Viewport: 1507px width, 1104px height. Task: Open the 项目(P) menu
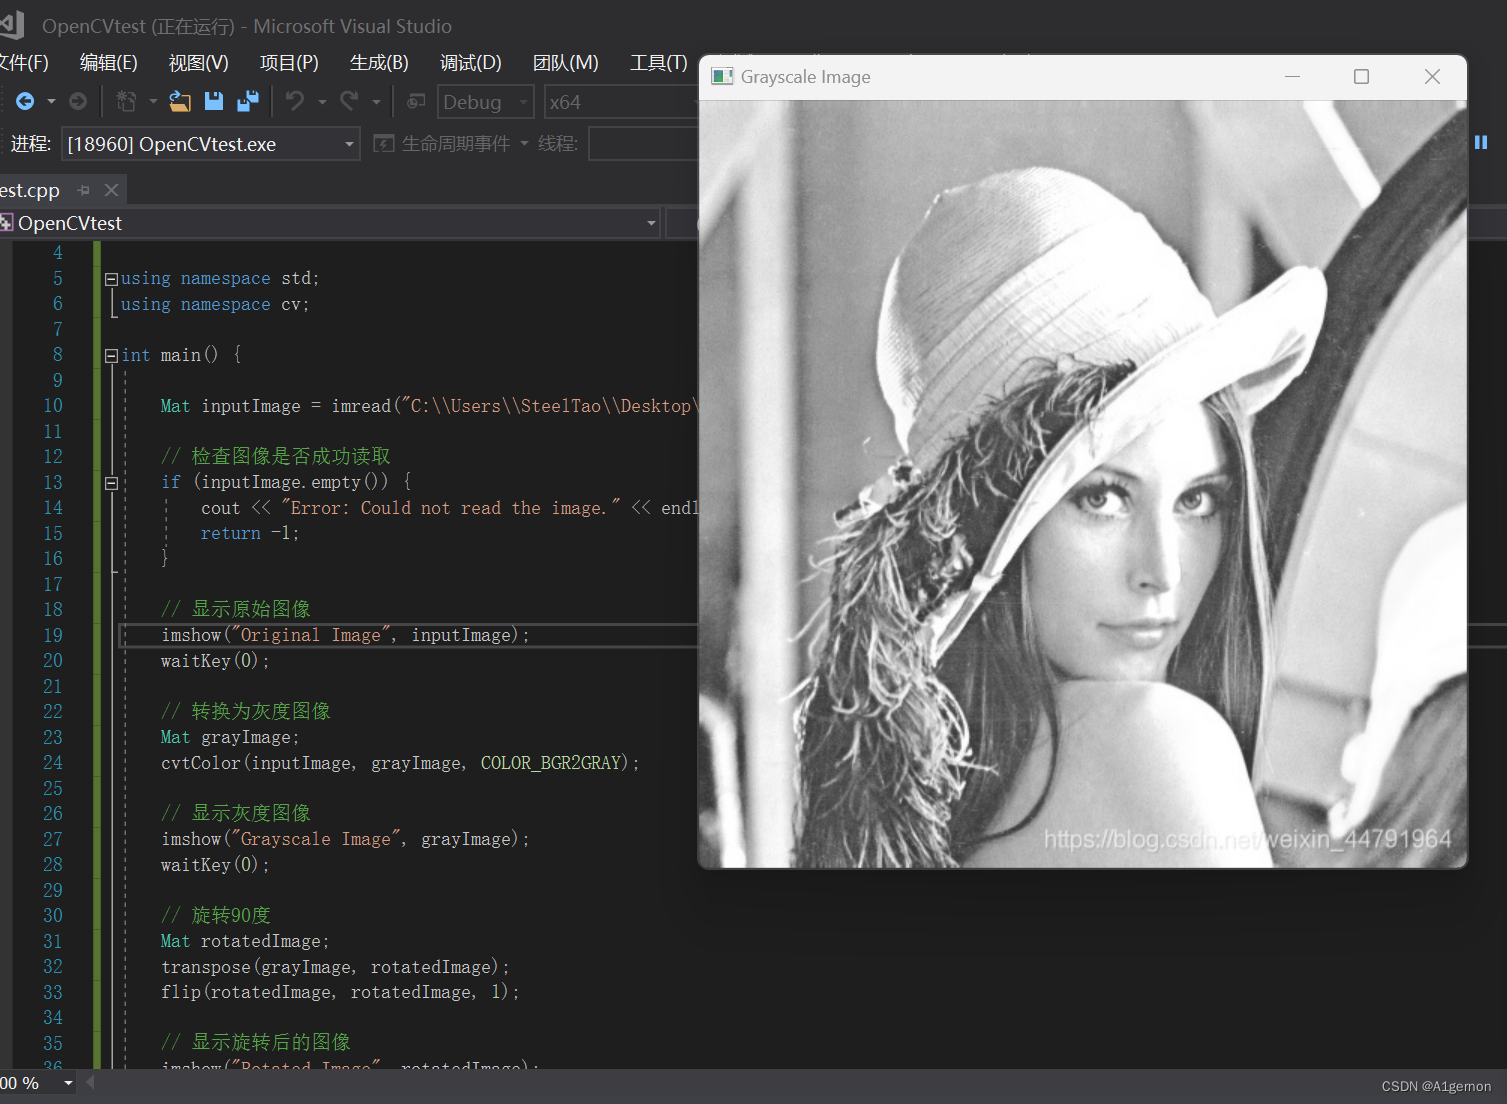[289, 63]
